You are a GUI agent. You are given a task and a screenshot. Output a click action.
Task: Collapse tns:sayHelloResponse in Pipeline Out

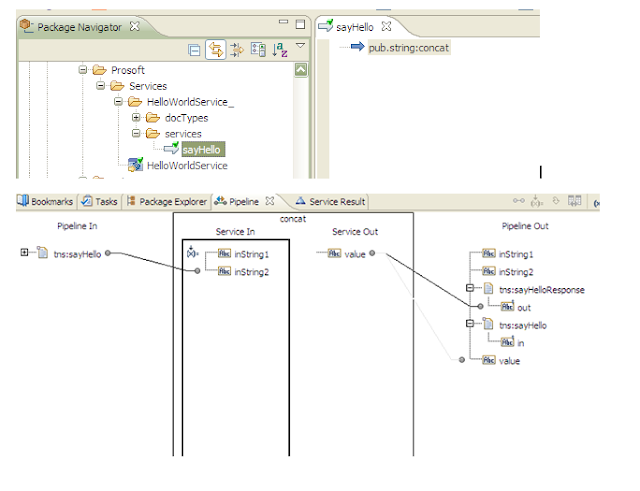click(470, 288)
